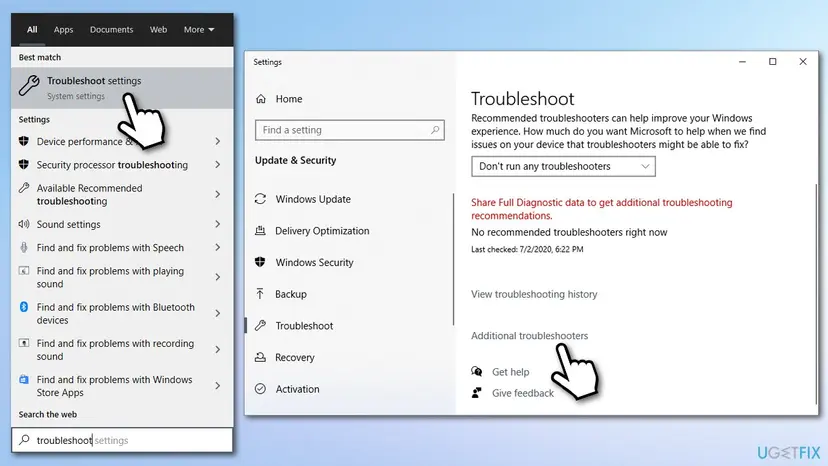828x466 pixels.
Task: Open the troubleshooter preference dropdown
Action: (563, 166)
